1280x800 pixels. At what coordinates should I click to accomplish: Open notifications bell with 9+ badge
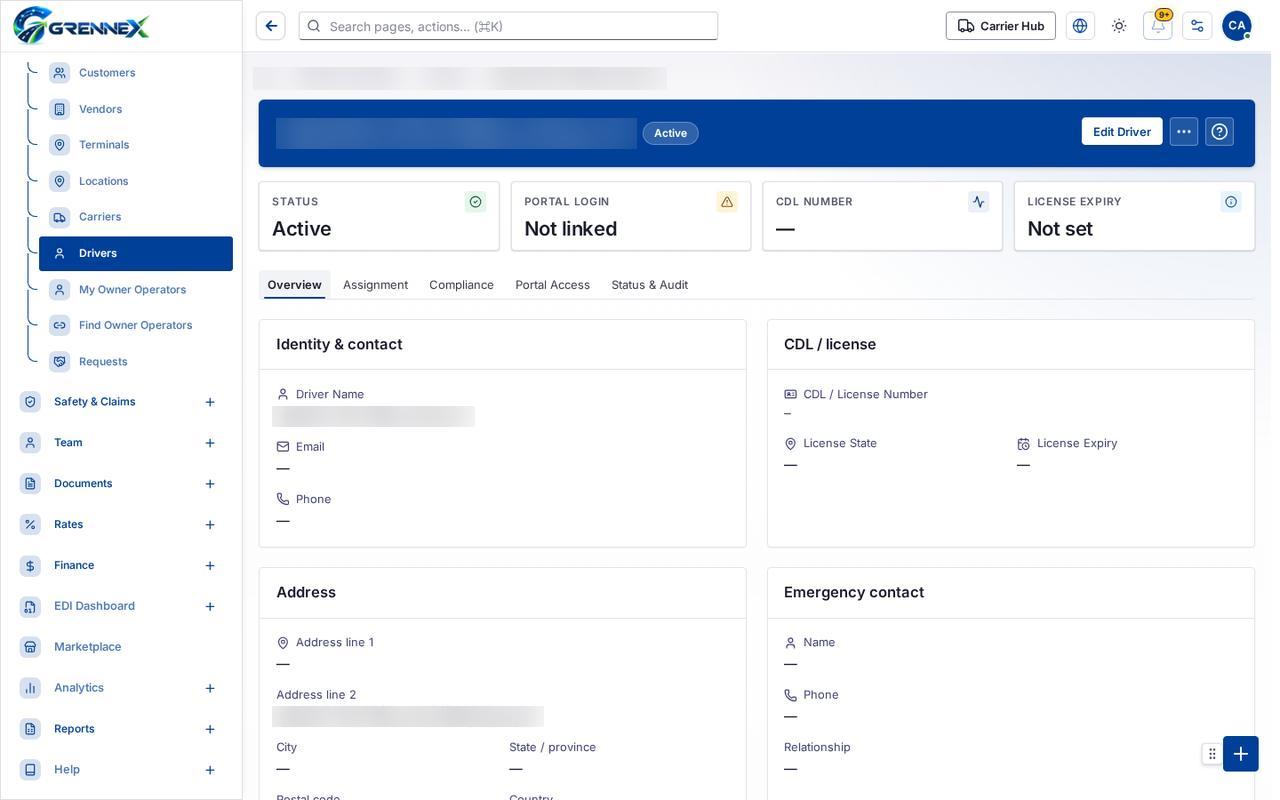(1158, 26)
